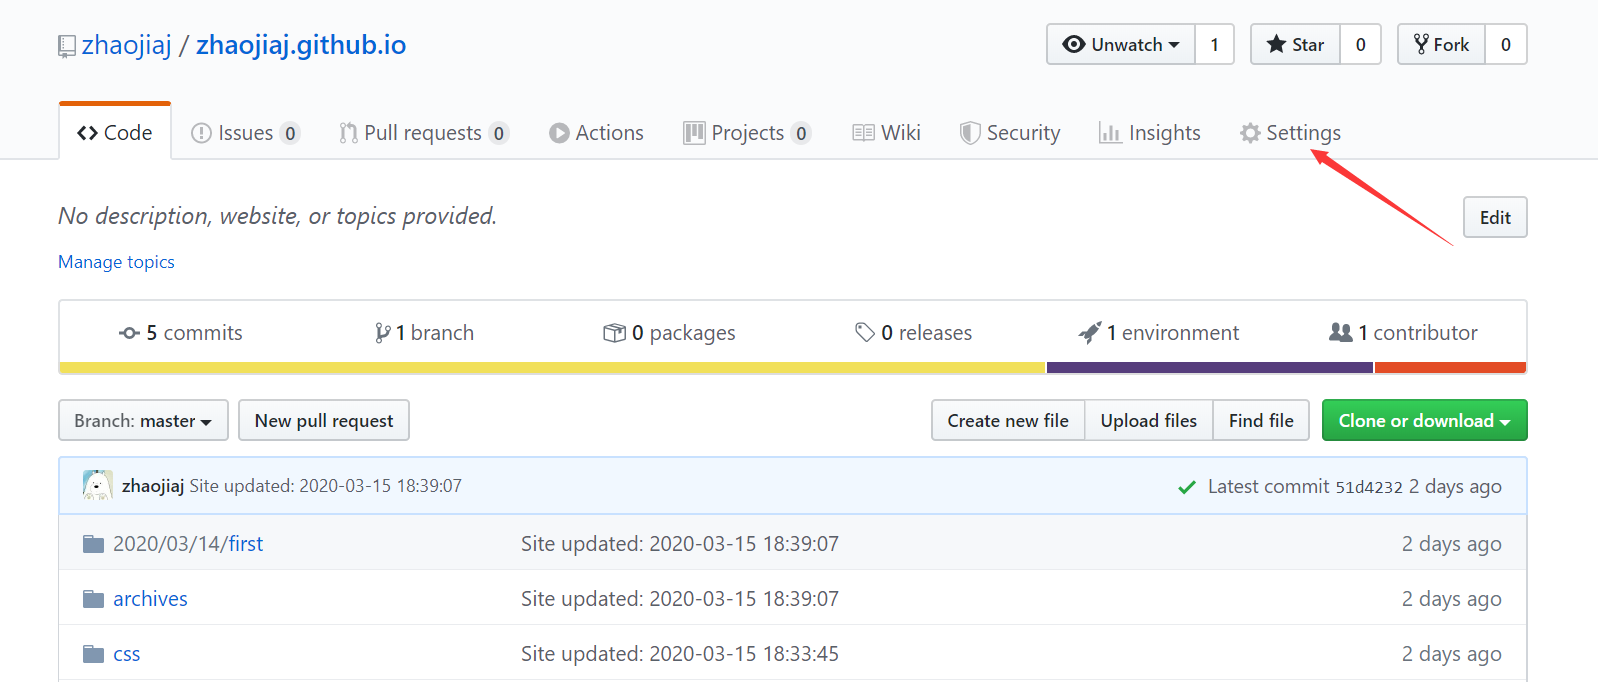Click the Issues circle icon
Image resolution: width=1598 pixels, height=682 pixels.
[201, 133]
